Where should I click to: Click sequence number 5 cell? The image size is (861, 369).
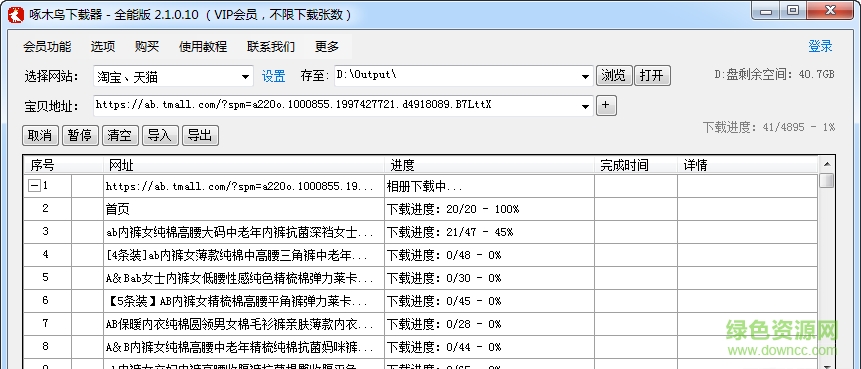(46, 278)
